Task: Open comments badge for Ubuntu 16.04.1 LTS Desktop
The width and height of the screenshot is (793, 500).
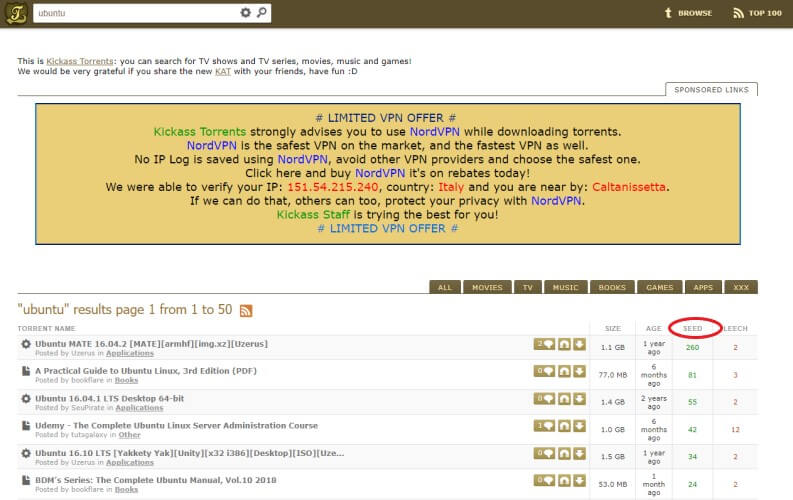Action: (544, 399)
